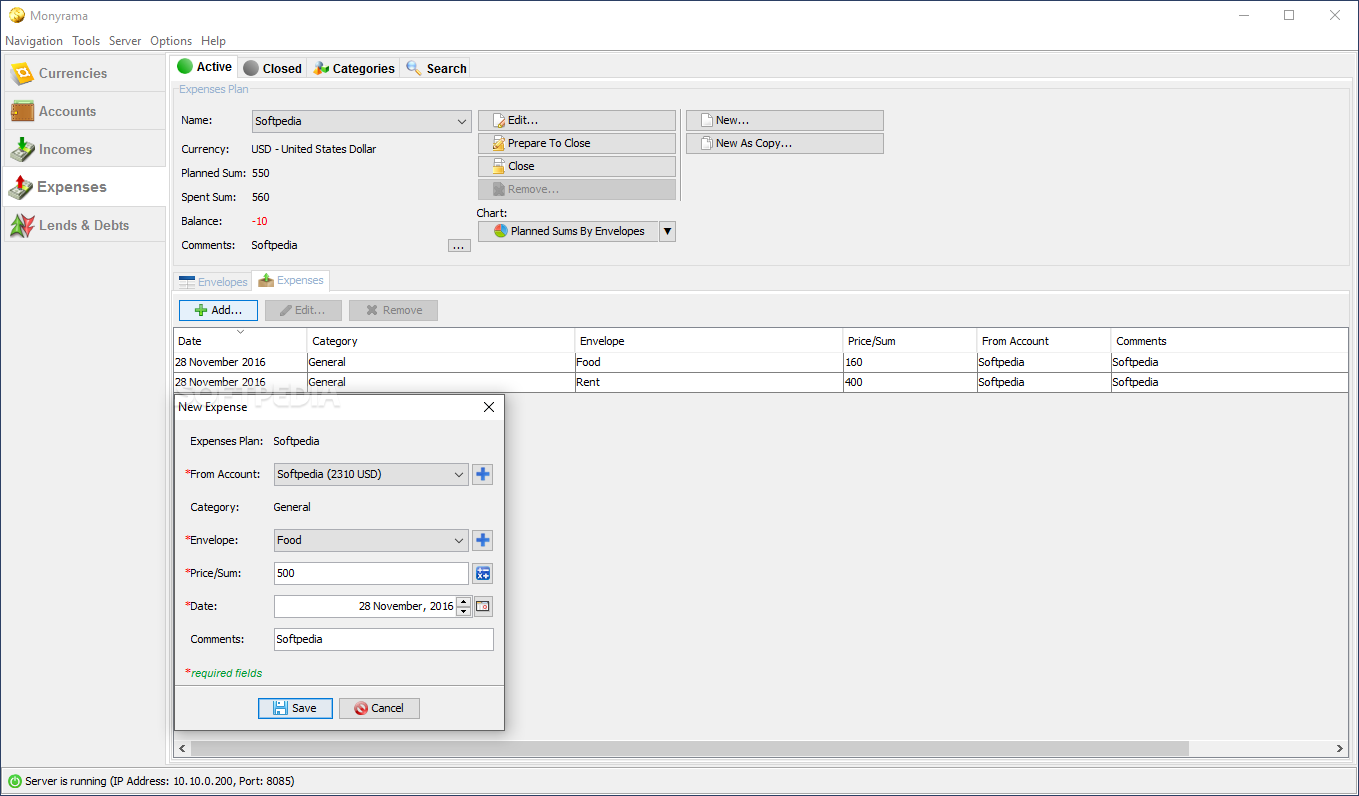Cancel the New Expense dialog
Viewport: 1359px width, 796px height.
point(379,708)
